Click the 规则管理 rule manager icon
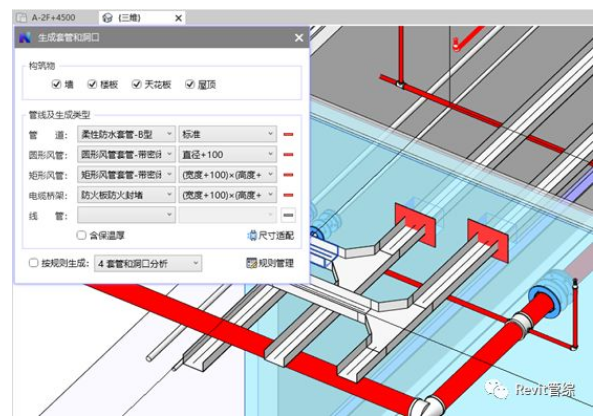603x419 pixels. click(x=252, y=263)
